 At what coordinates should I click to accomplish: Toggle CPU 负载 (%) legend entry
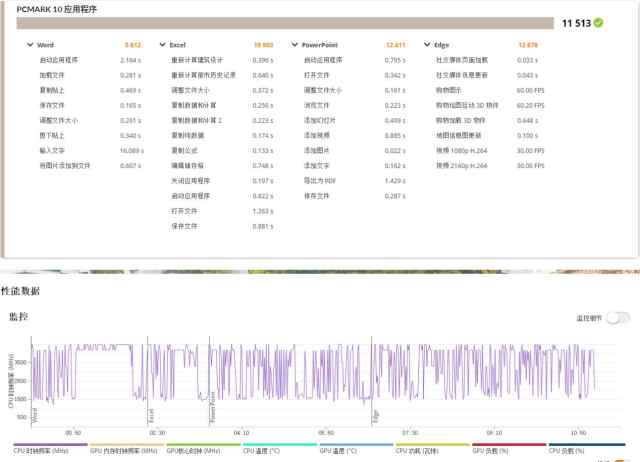[x=587, y=448]
